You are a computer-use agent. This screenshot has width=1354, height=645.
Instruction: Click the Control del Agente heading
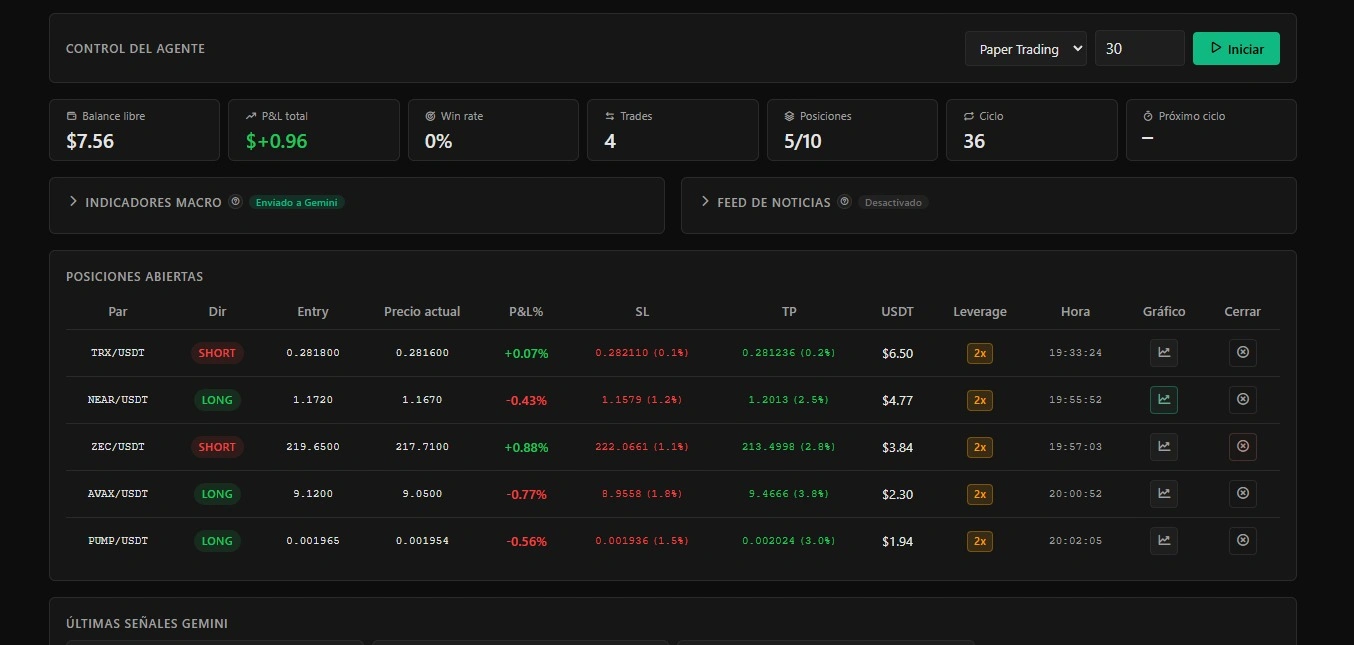click(135, 49)
